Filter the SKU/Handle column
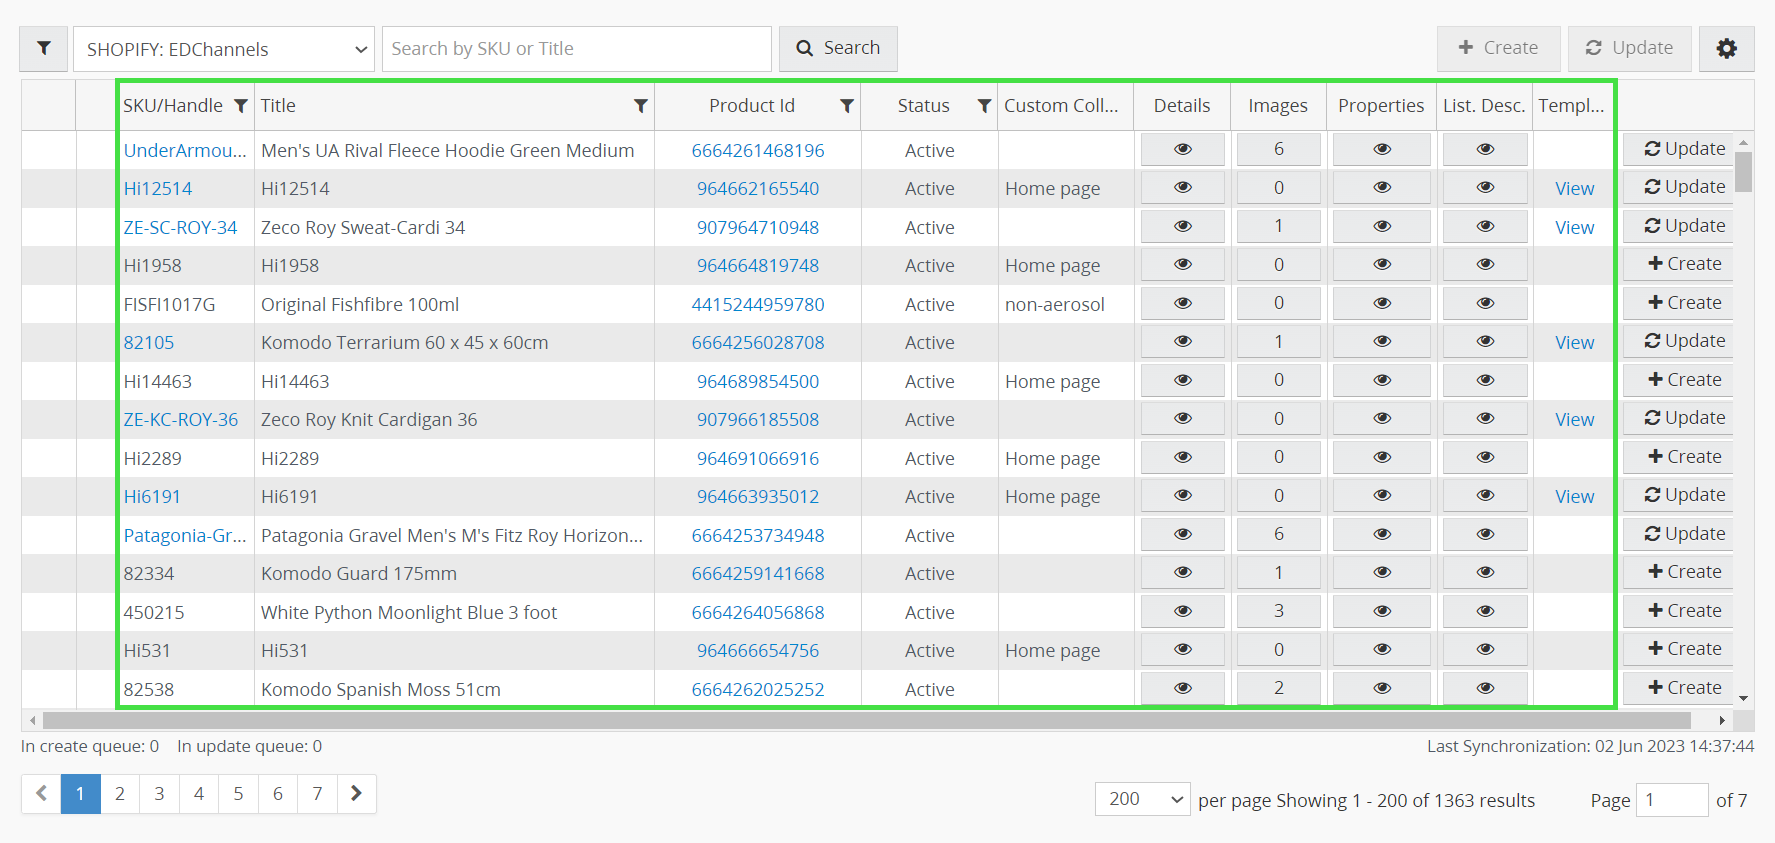This screenshot has width=1775, height=843. [240, 106]
